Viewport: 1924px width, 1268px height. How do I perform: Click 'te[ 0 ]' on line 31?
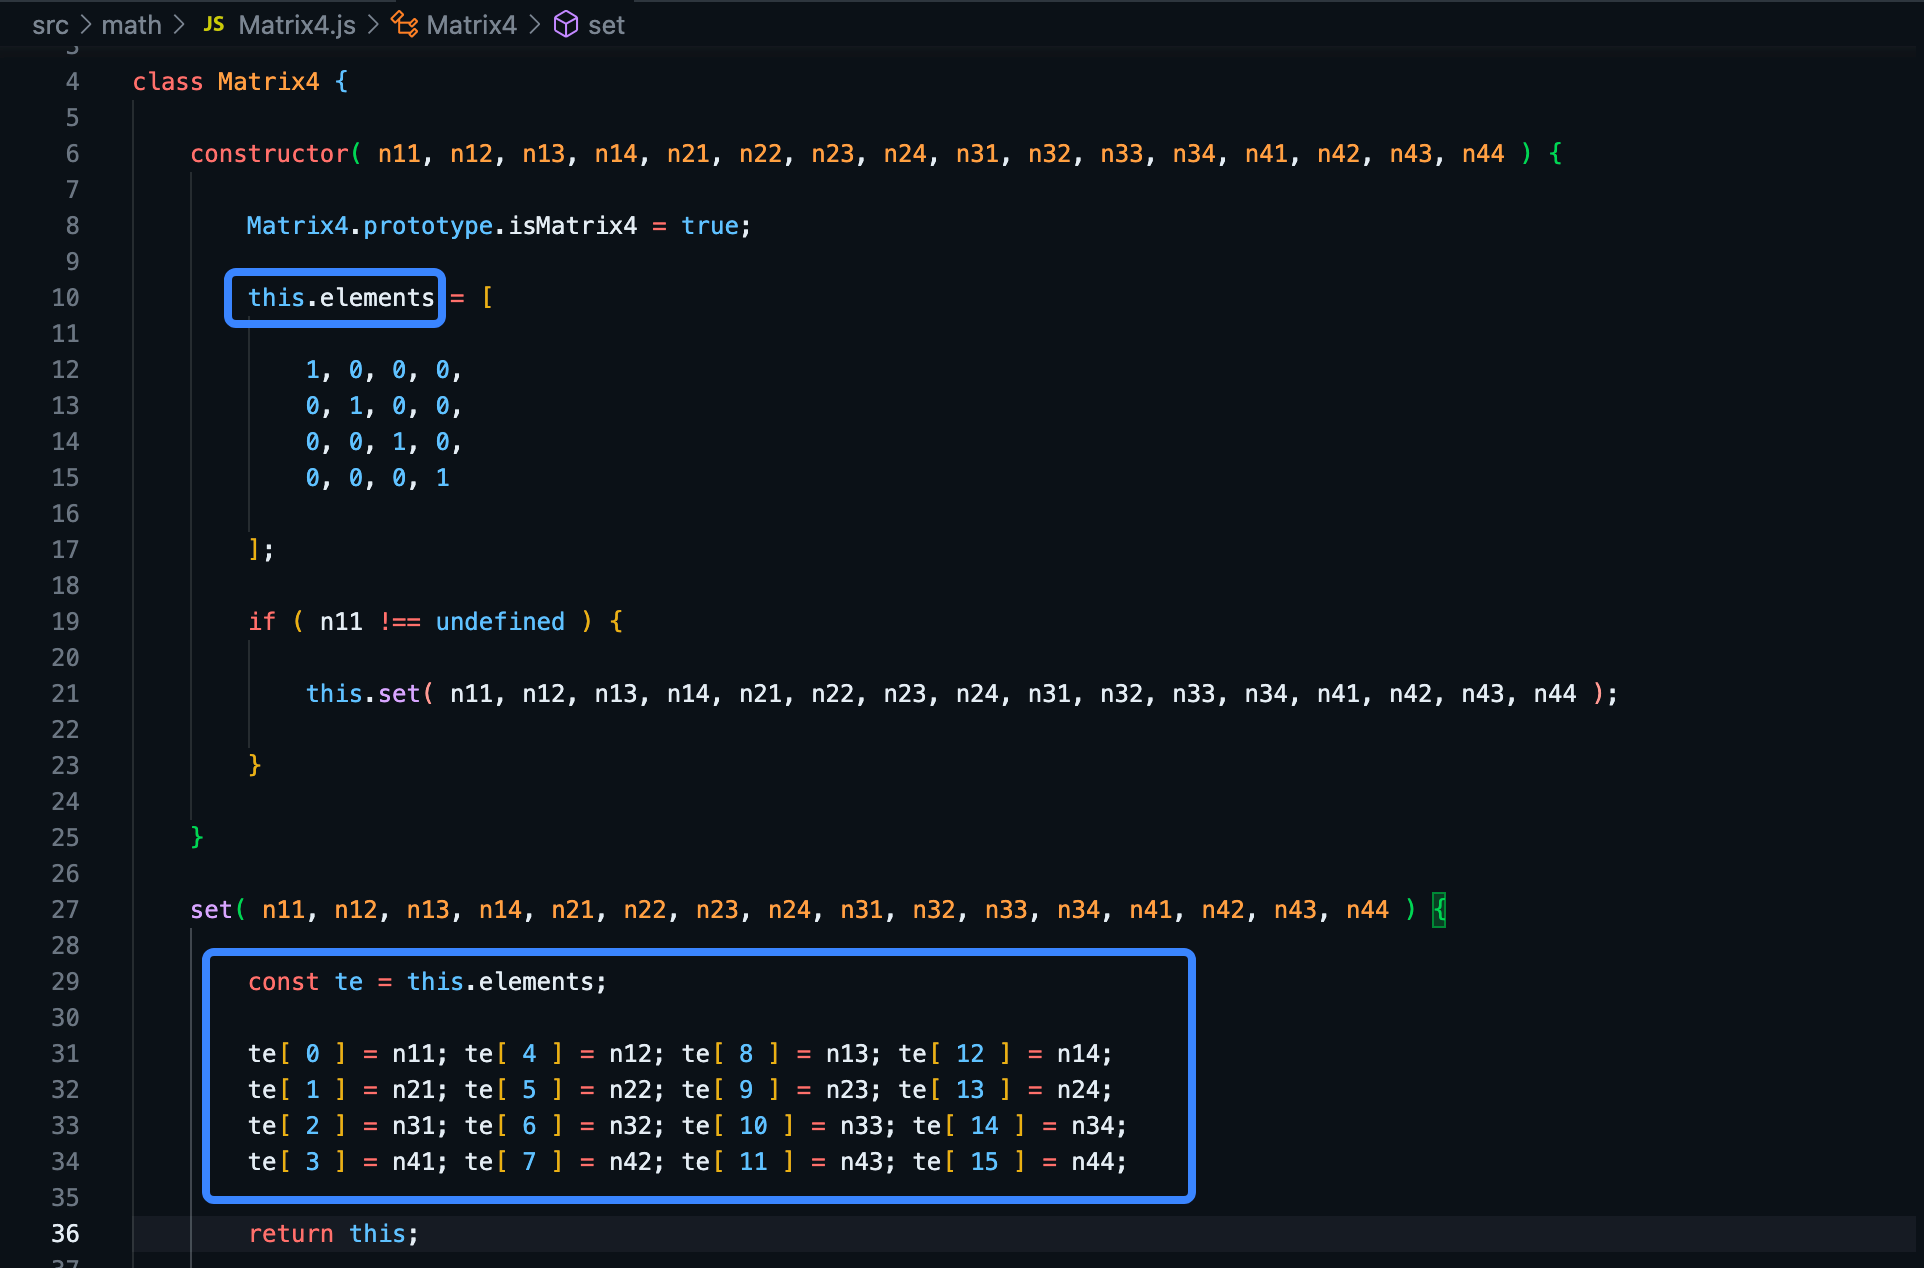coord(297,1054)
